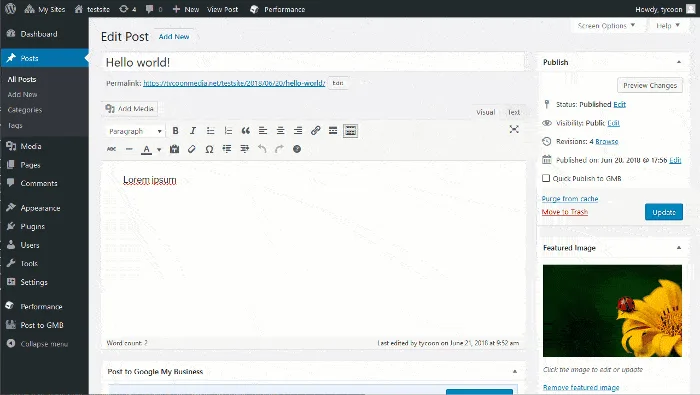Open the Paragraph format dropdown
Screen dimensions: 700x395
[x=135, y=131]
